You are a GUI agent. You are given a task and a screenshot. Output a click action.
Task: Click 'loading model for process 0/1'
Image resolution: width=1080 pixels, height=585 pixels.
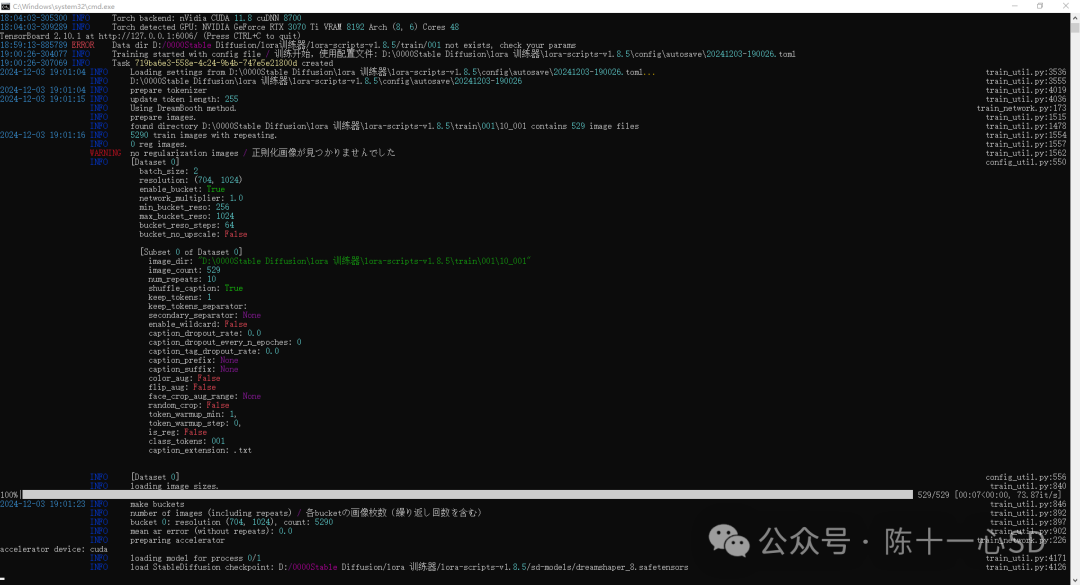[196, 558]
